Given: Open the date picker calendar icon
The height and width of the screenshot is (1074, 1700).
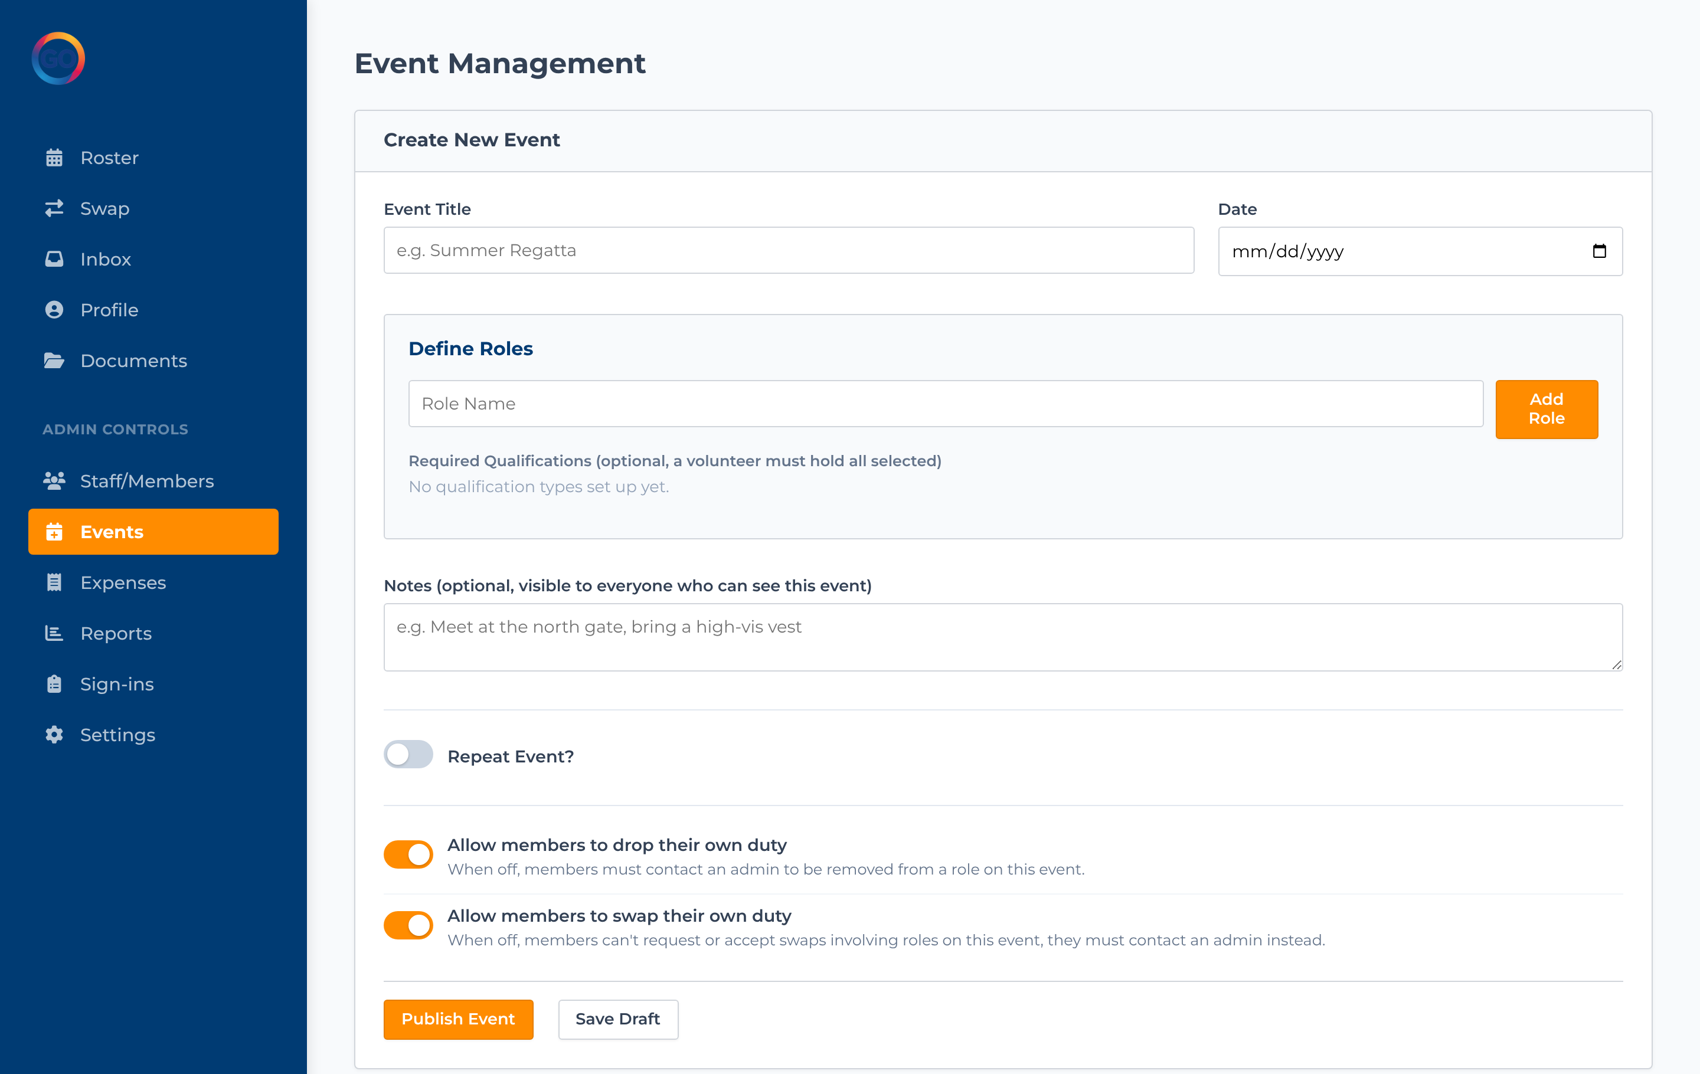Looking at the screenshot, I should [1599, 251].
